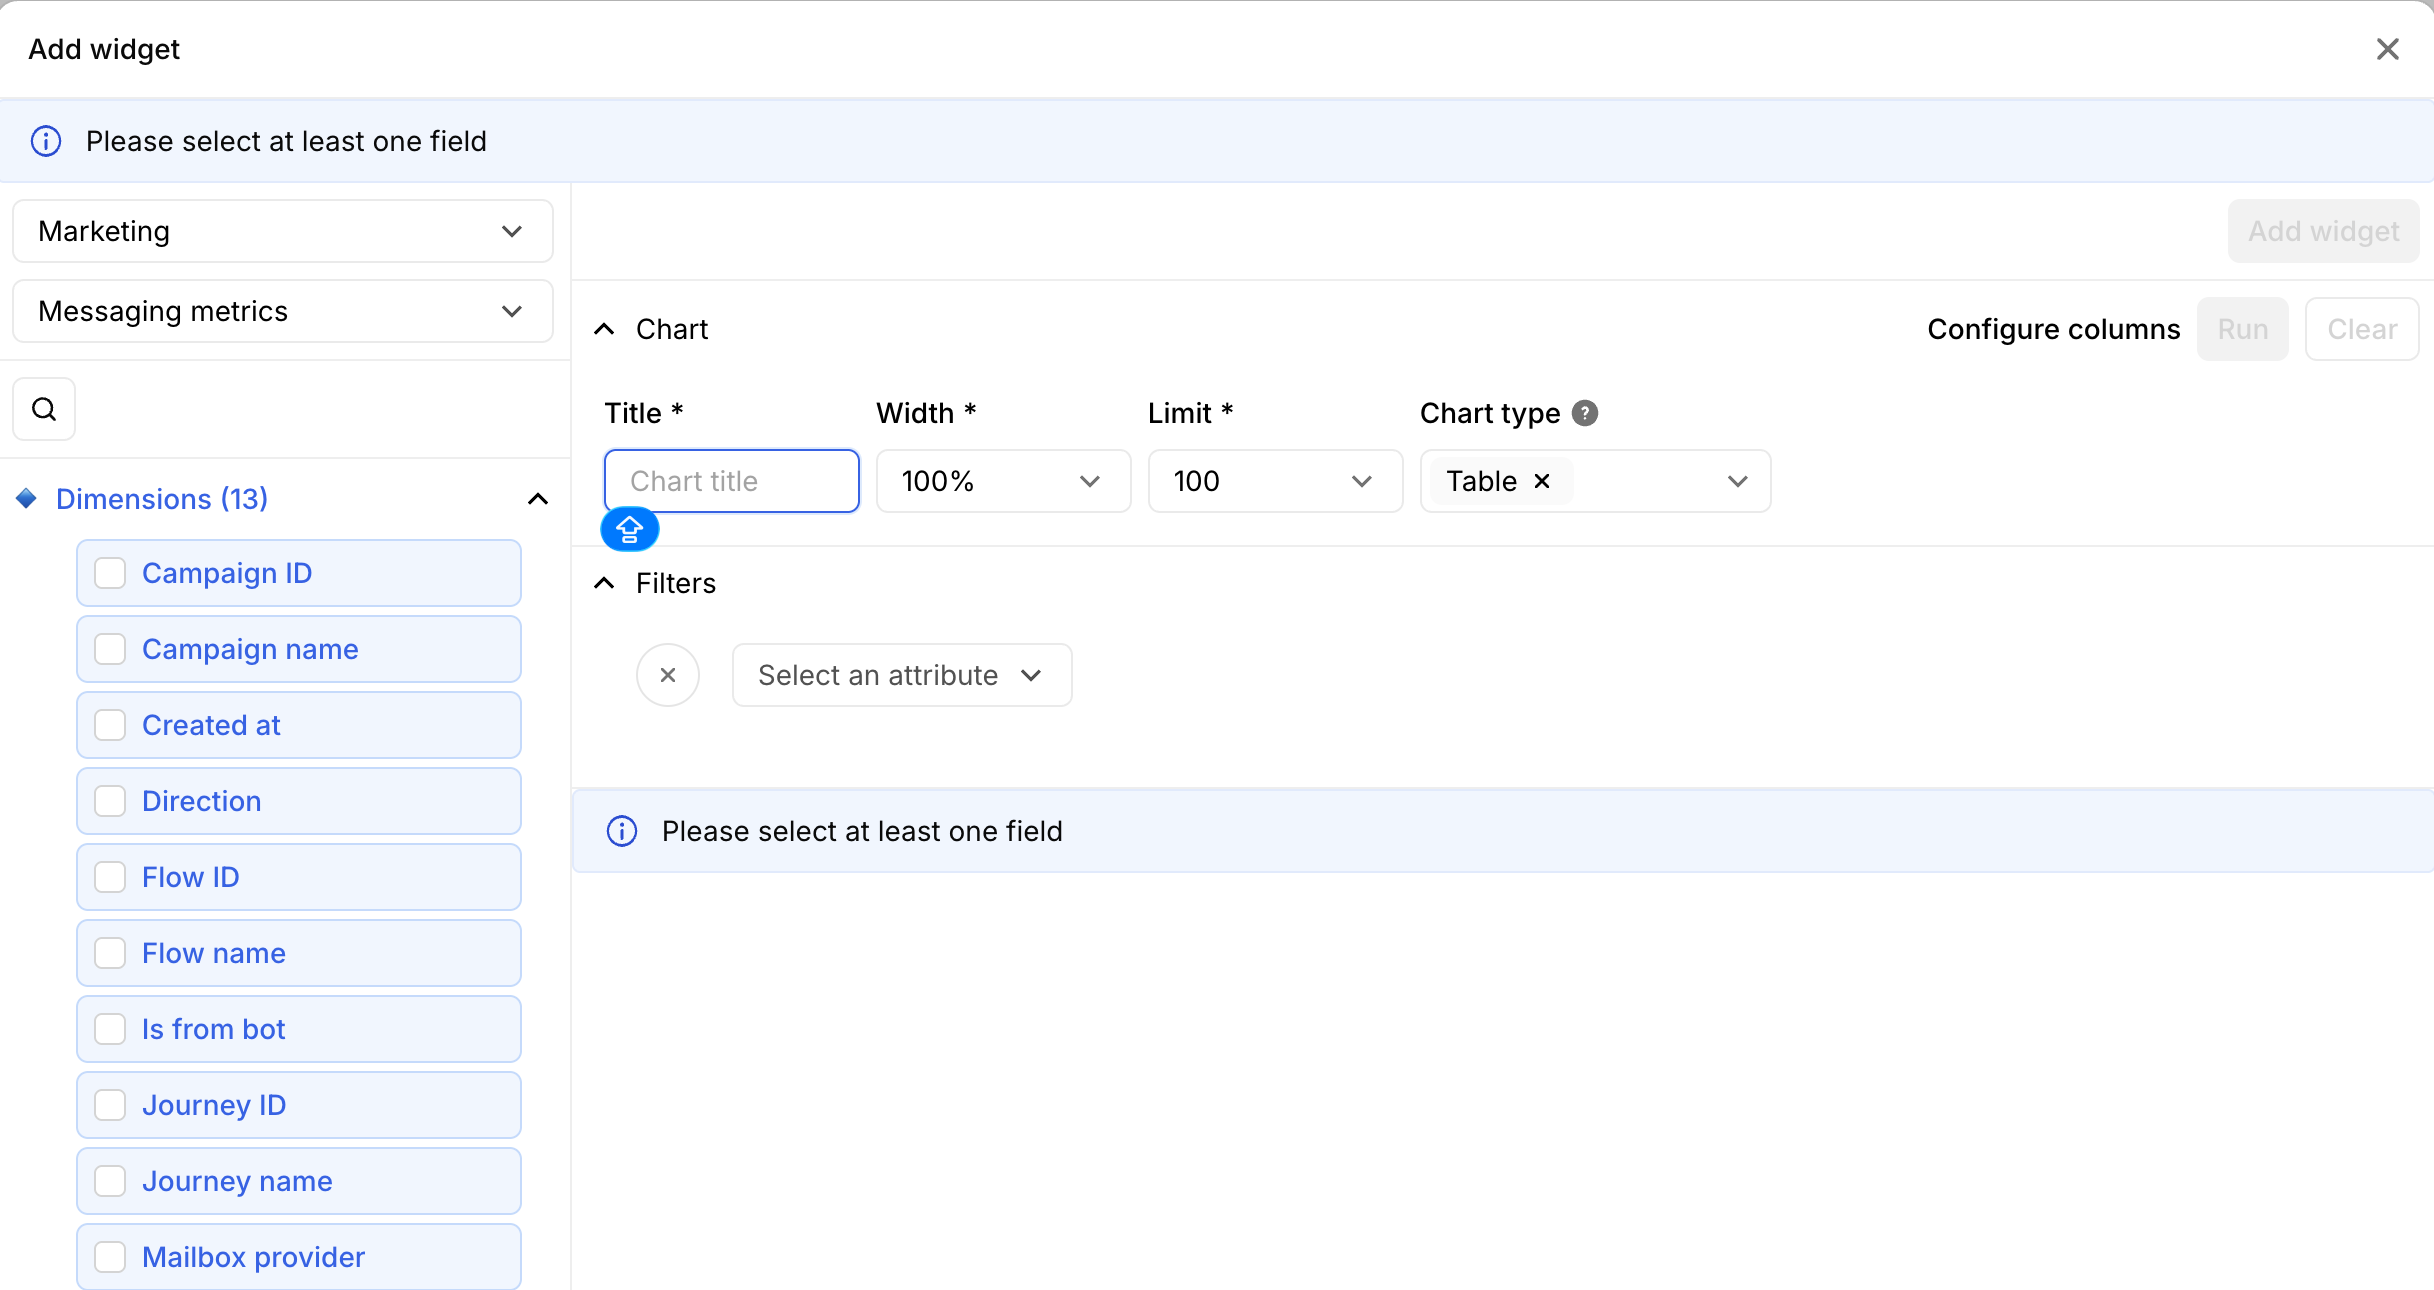
Task: Click the Chart type help icon
Action: [x=1584, y=413]
